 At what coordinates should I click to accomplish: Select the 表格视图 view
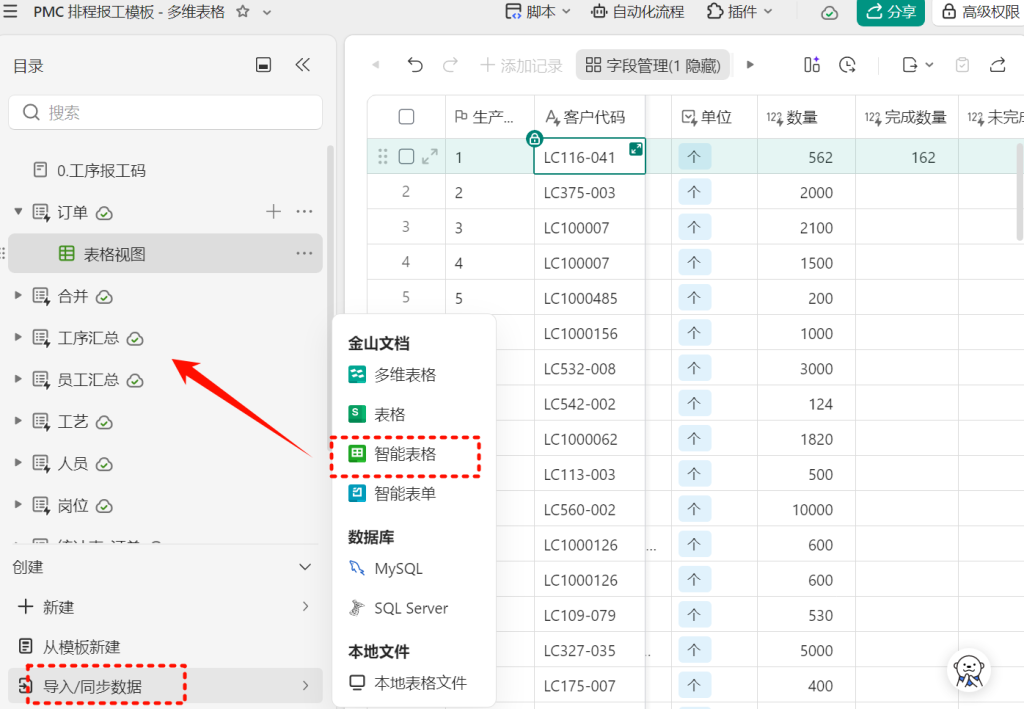coord(165,253)
